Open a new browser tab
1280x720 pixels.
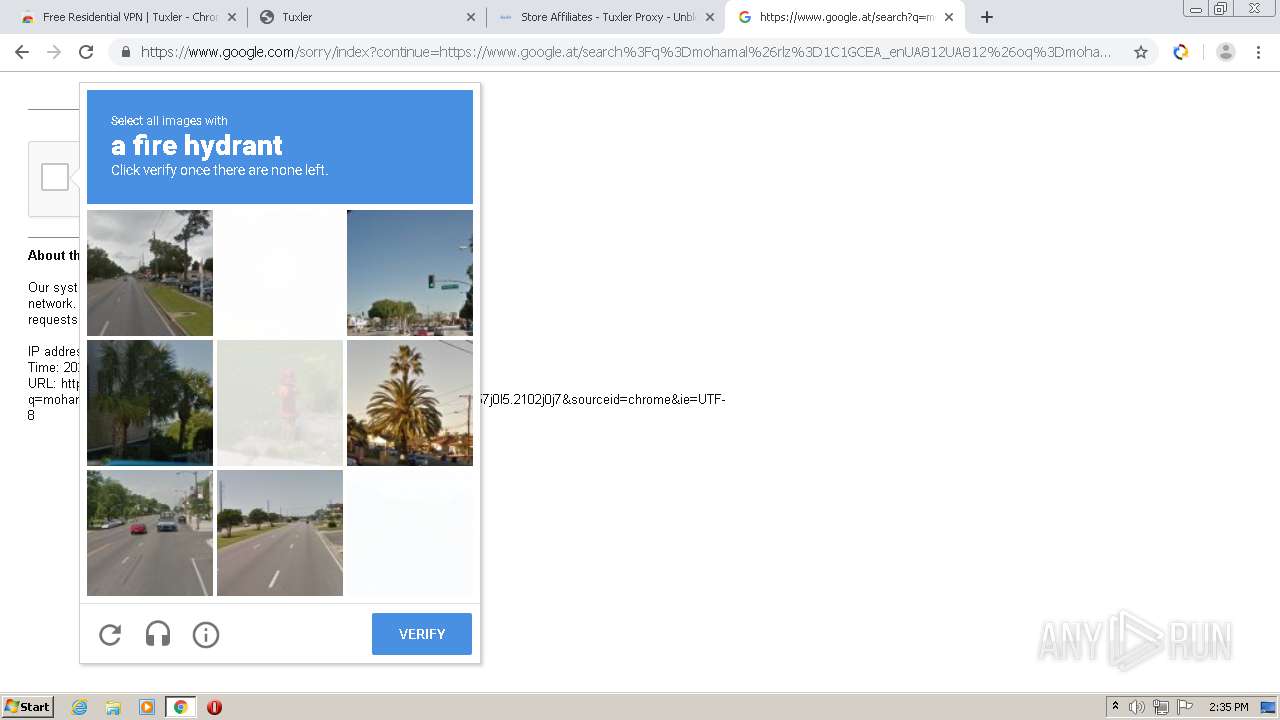pos(987,17)
